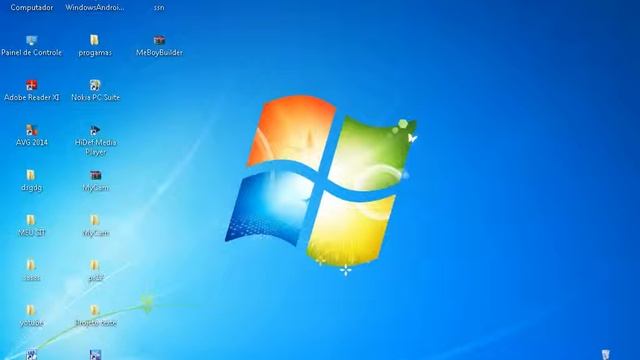The width and height of the screenshot is (640, 360).
Task: Select the Adobe Reader XI shortcut
Action: click(31, 85)
